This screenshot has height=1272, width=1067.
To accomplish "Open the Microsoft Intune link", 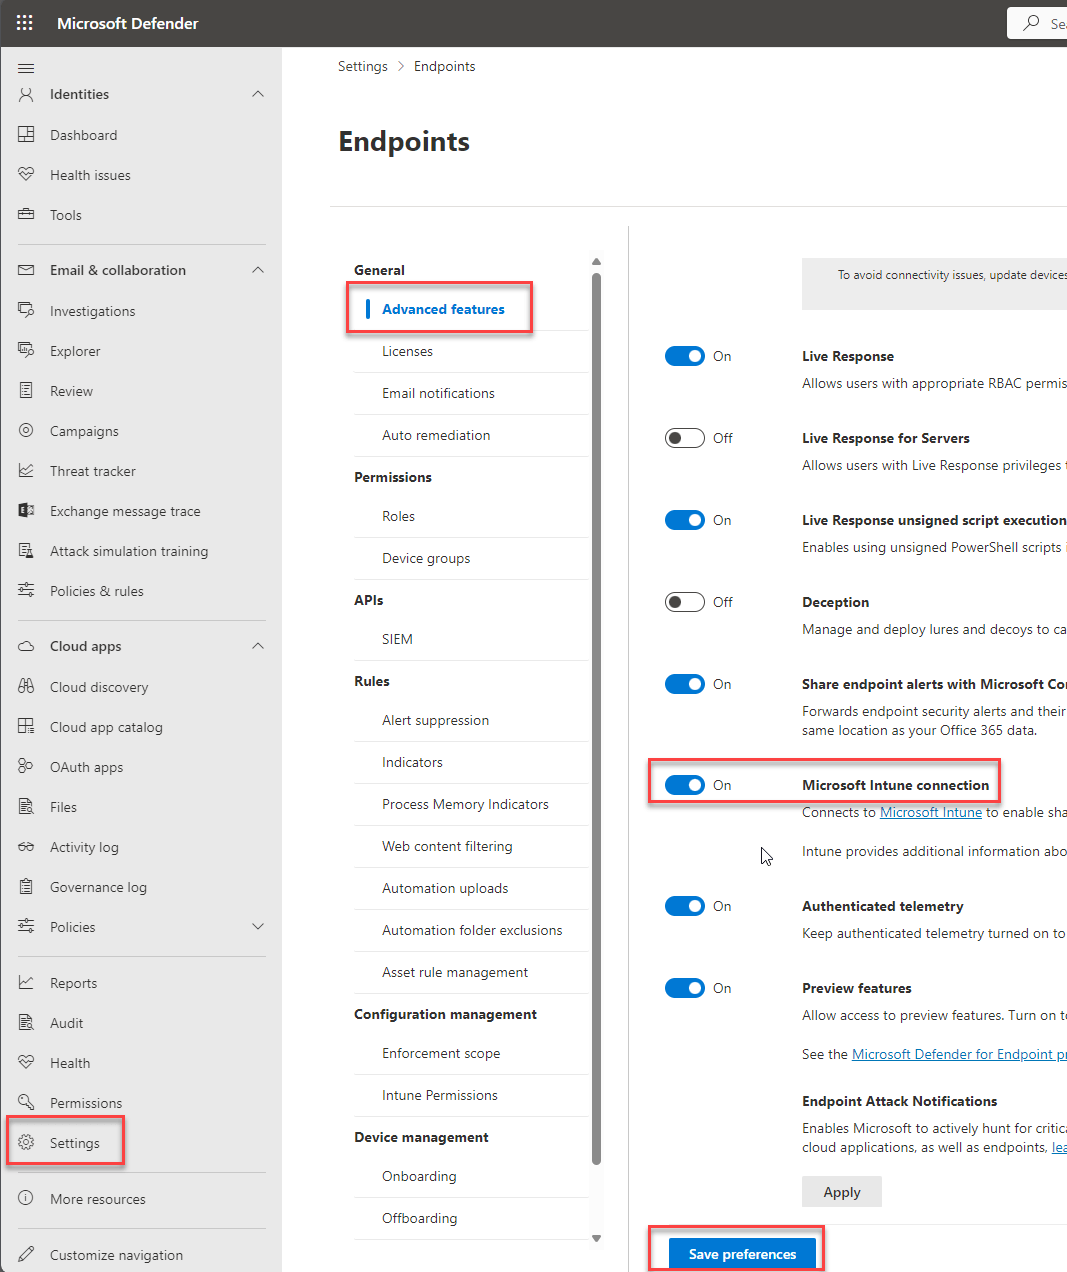I will (931, 812).
